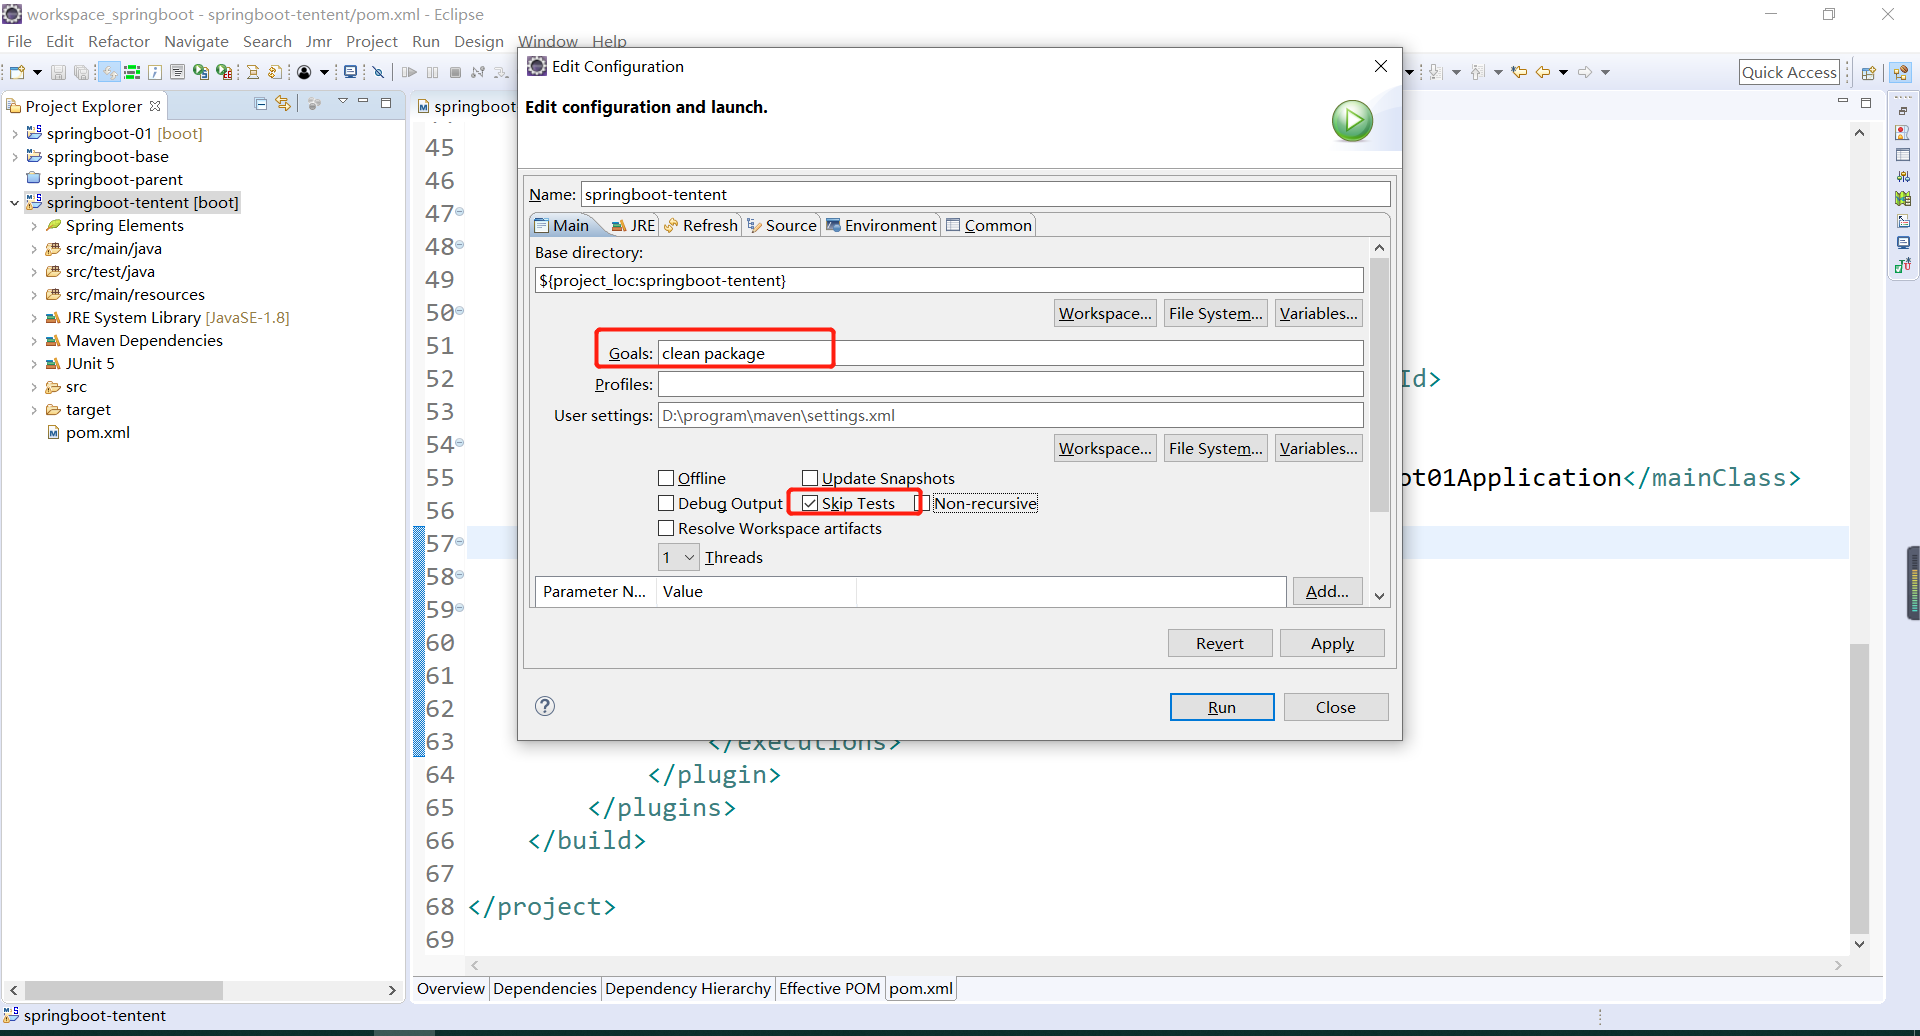Open the Navigate menu
Viewport: 1920px width, 1036px height.
click(196, 41)
